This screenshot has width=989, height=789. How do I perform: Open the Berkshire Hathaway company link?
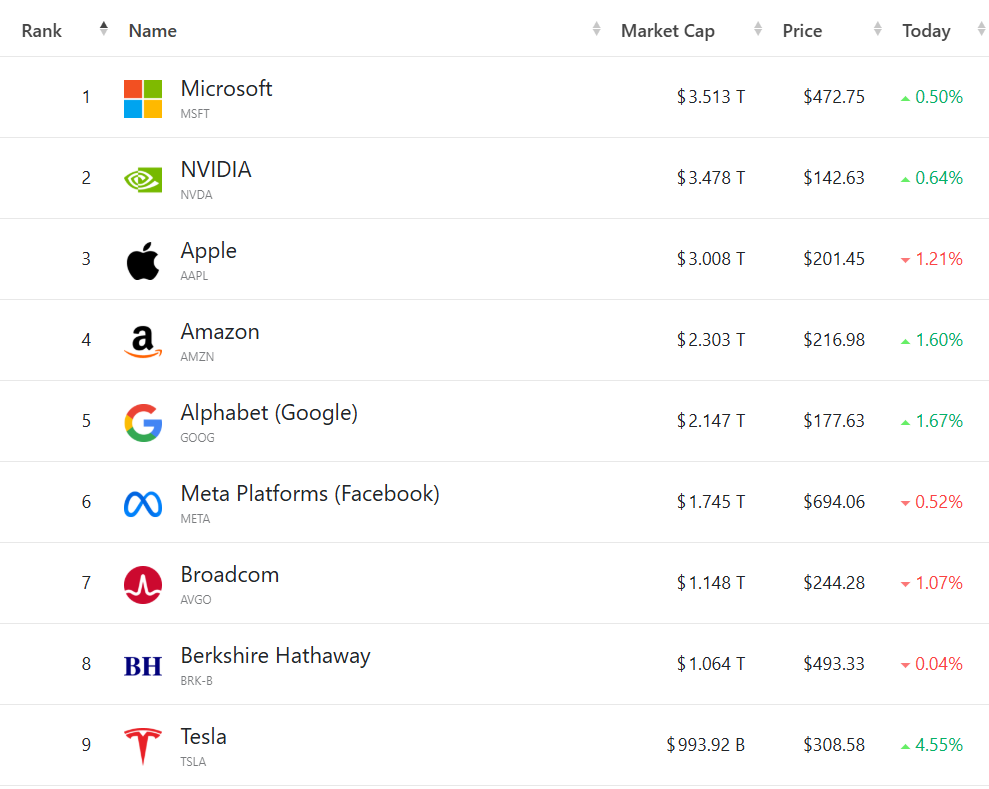click(x=275, y=656)
